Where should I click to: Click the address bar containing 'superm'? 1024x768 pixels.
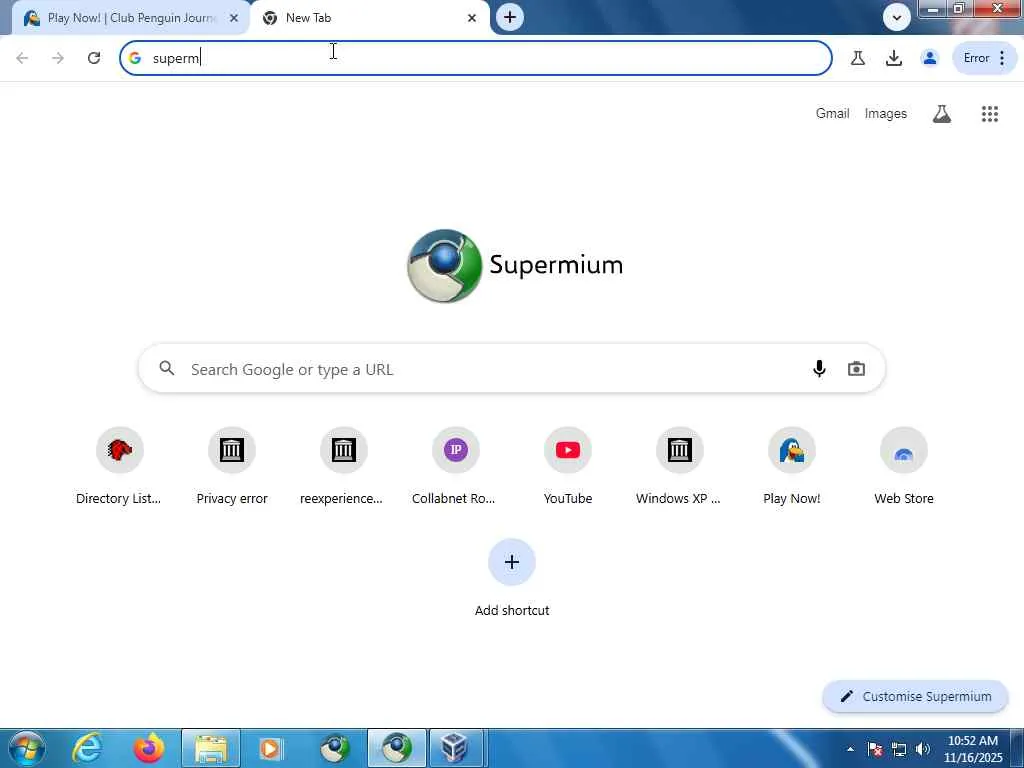[x=476, y=58]
